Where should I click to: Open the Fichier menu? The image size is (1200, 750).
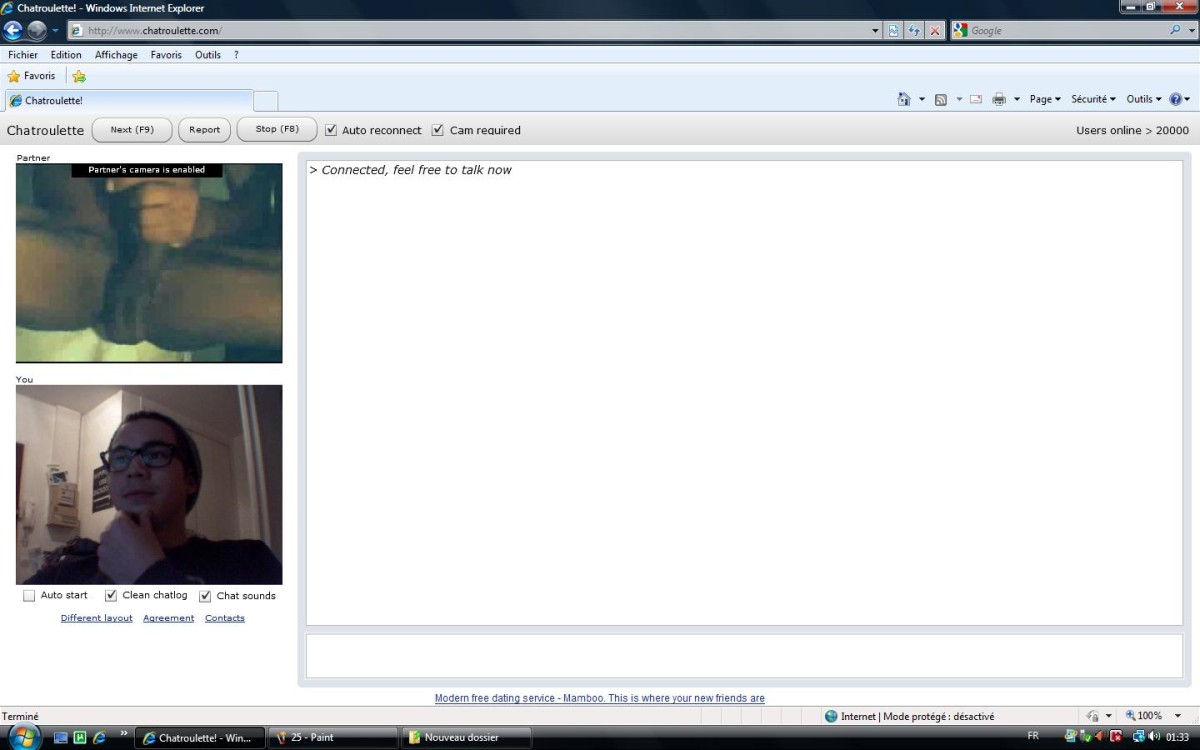[23, 55]
